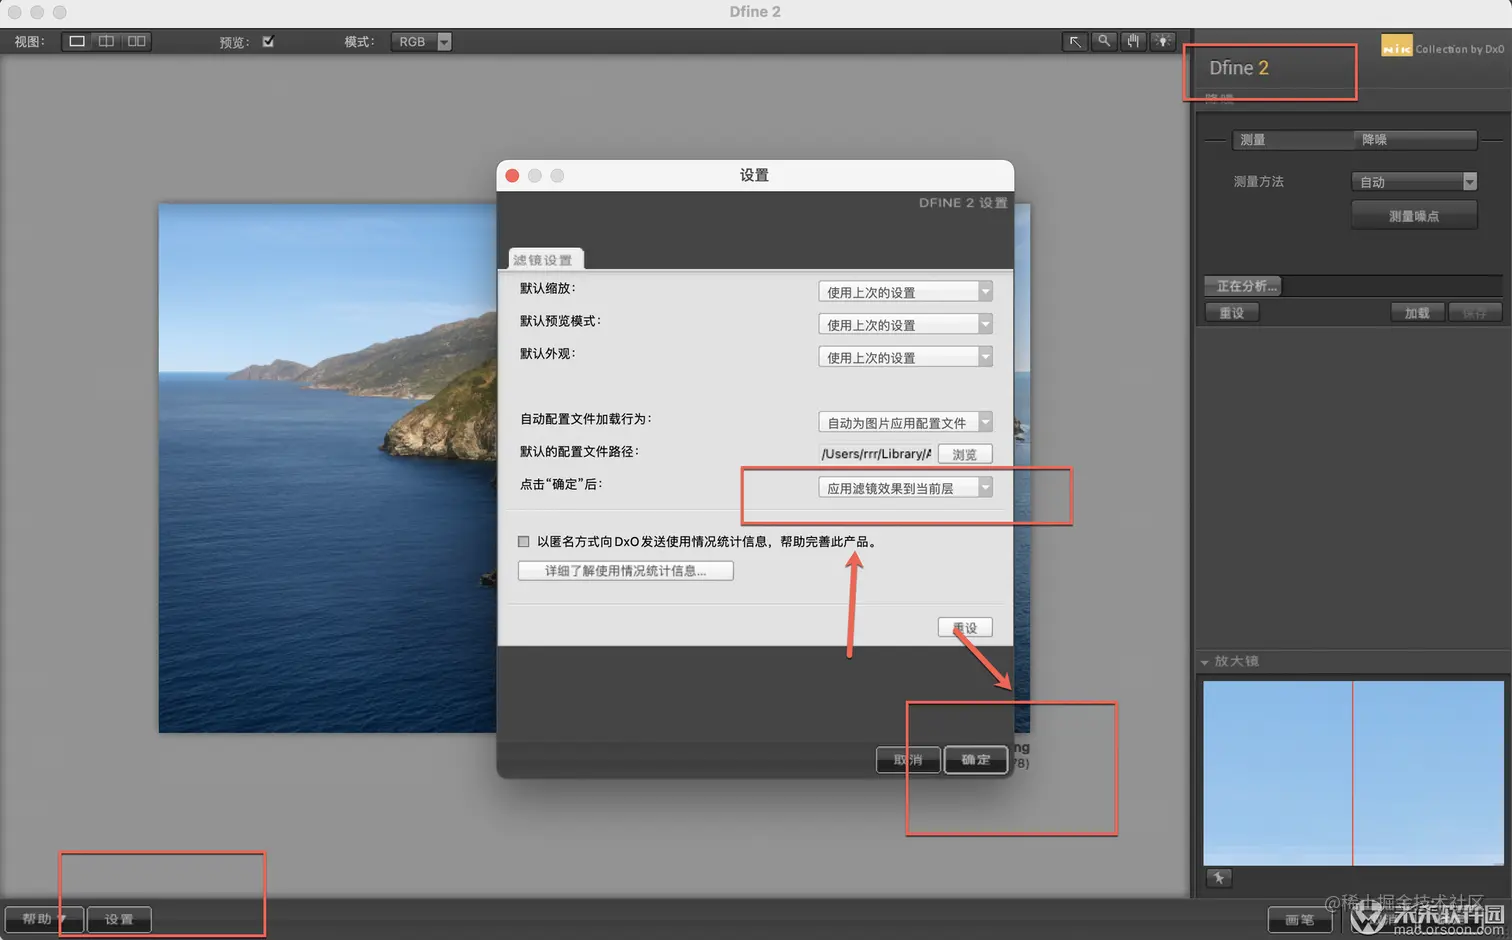This screenshot has width=1512, height=940.
Task: Click the 默认的配置文件路径 label
Action: pyautogui.click(x=579, y=452)
